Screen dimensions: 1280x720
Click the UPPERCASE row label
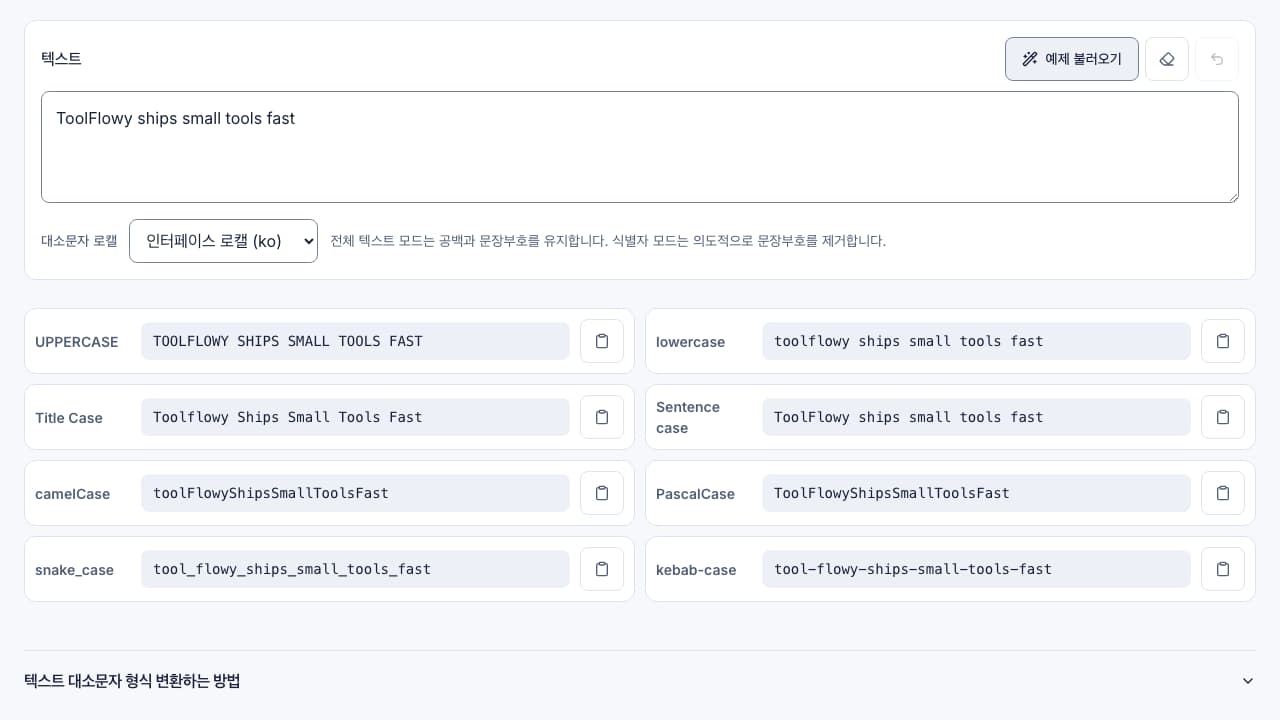pyautogui.click(x=77, y=342)
